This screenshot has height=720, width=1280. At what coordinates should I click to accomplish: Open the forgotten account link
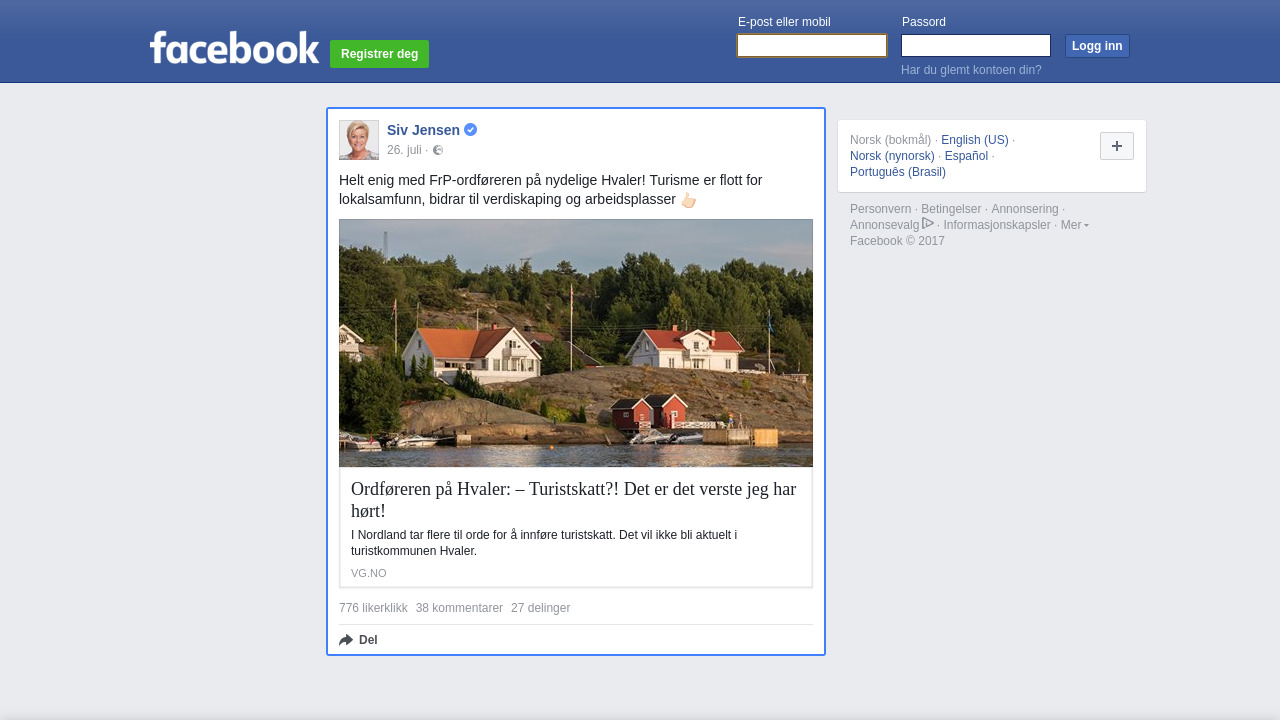(x=971, y=70)
